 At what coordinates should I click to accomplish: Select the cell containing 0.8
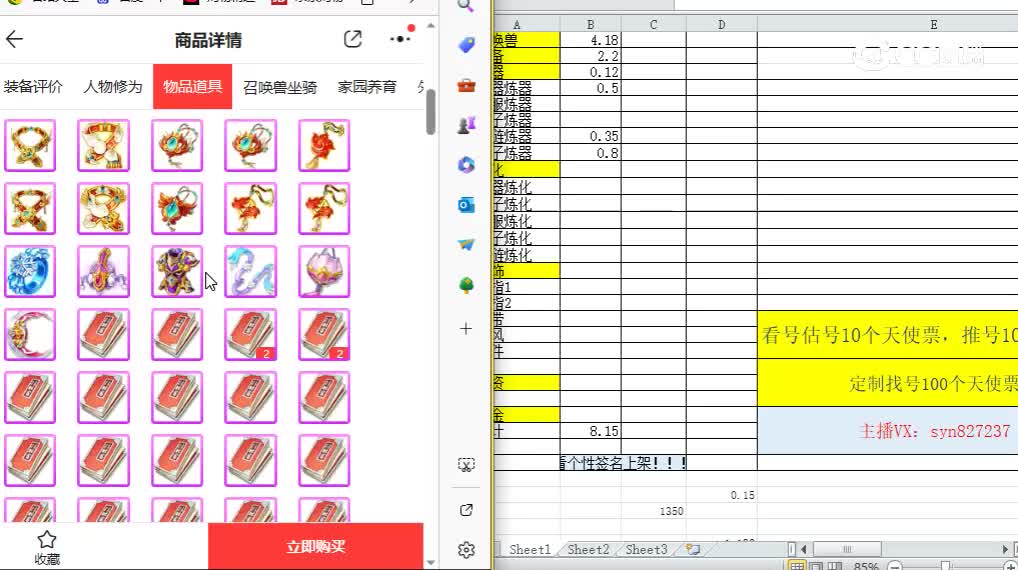[590, 153]
